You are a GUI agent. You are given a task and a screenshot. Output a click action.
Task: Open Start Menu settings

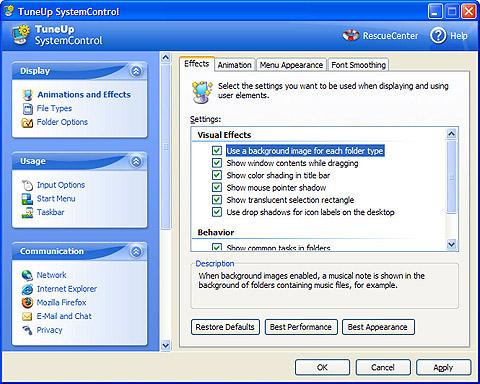coord(56,199)
